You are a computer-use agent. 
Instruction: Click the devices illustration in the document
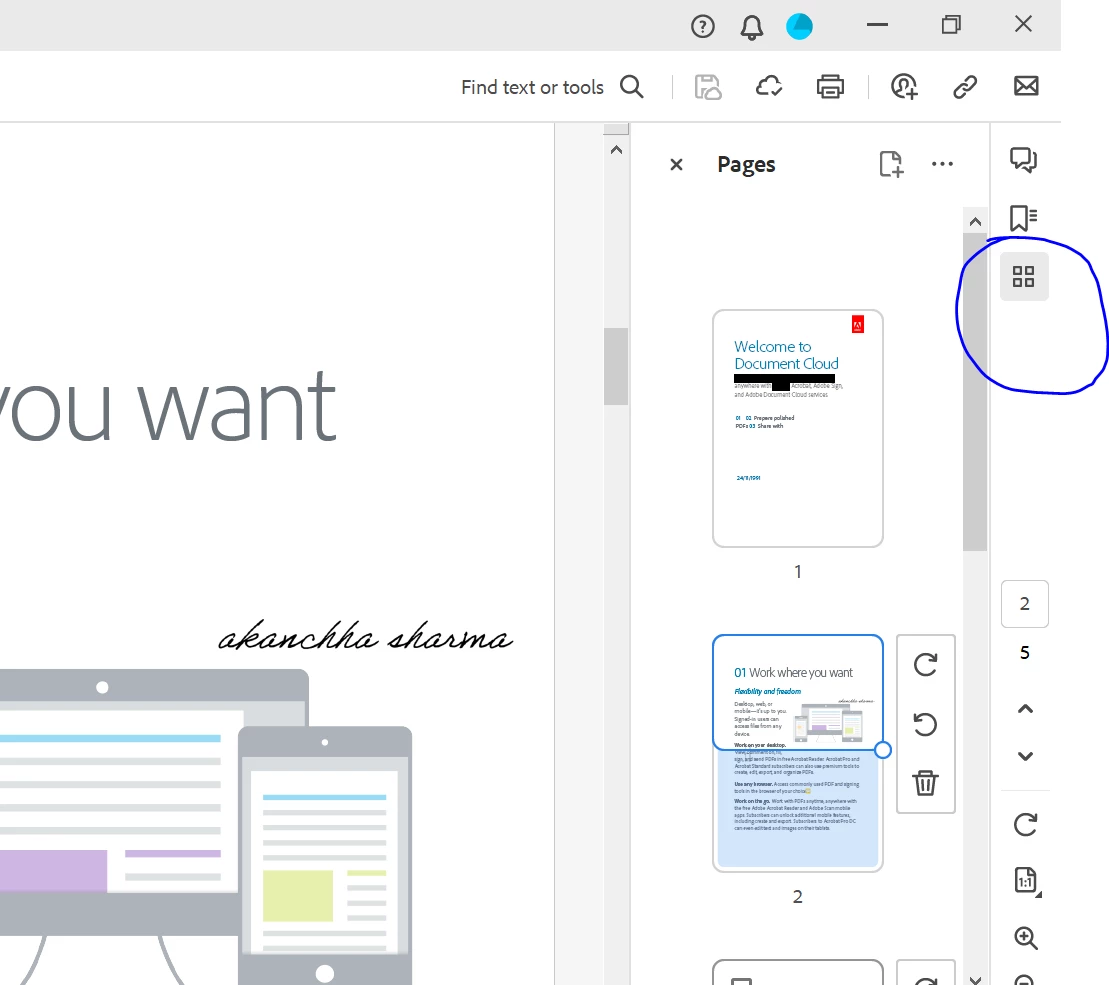coord(206,827)
